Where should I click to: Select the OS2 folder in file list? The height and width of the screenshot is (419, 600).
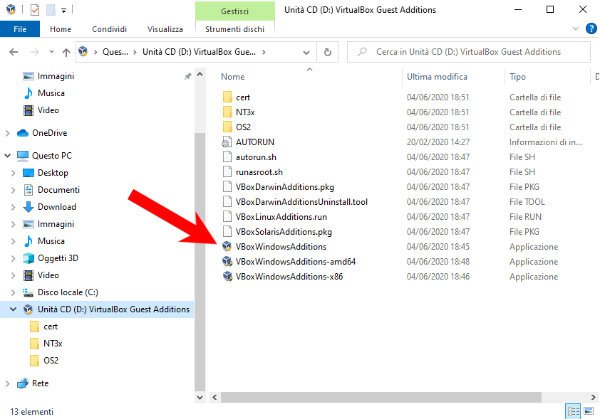coord(243,127)
